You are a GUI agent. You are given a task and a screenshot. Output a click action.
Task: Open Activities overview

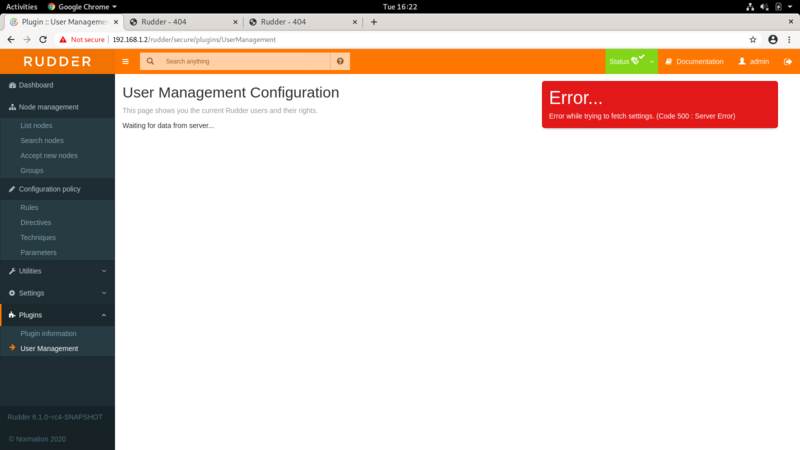click(x=21, y=7)
